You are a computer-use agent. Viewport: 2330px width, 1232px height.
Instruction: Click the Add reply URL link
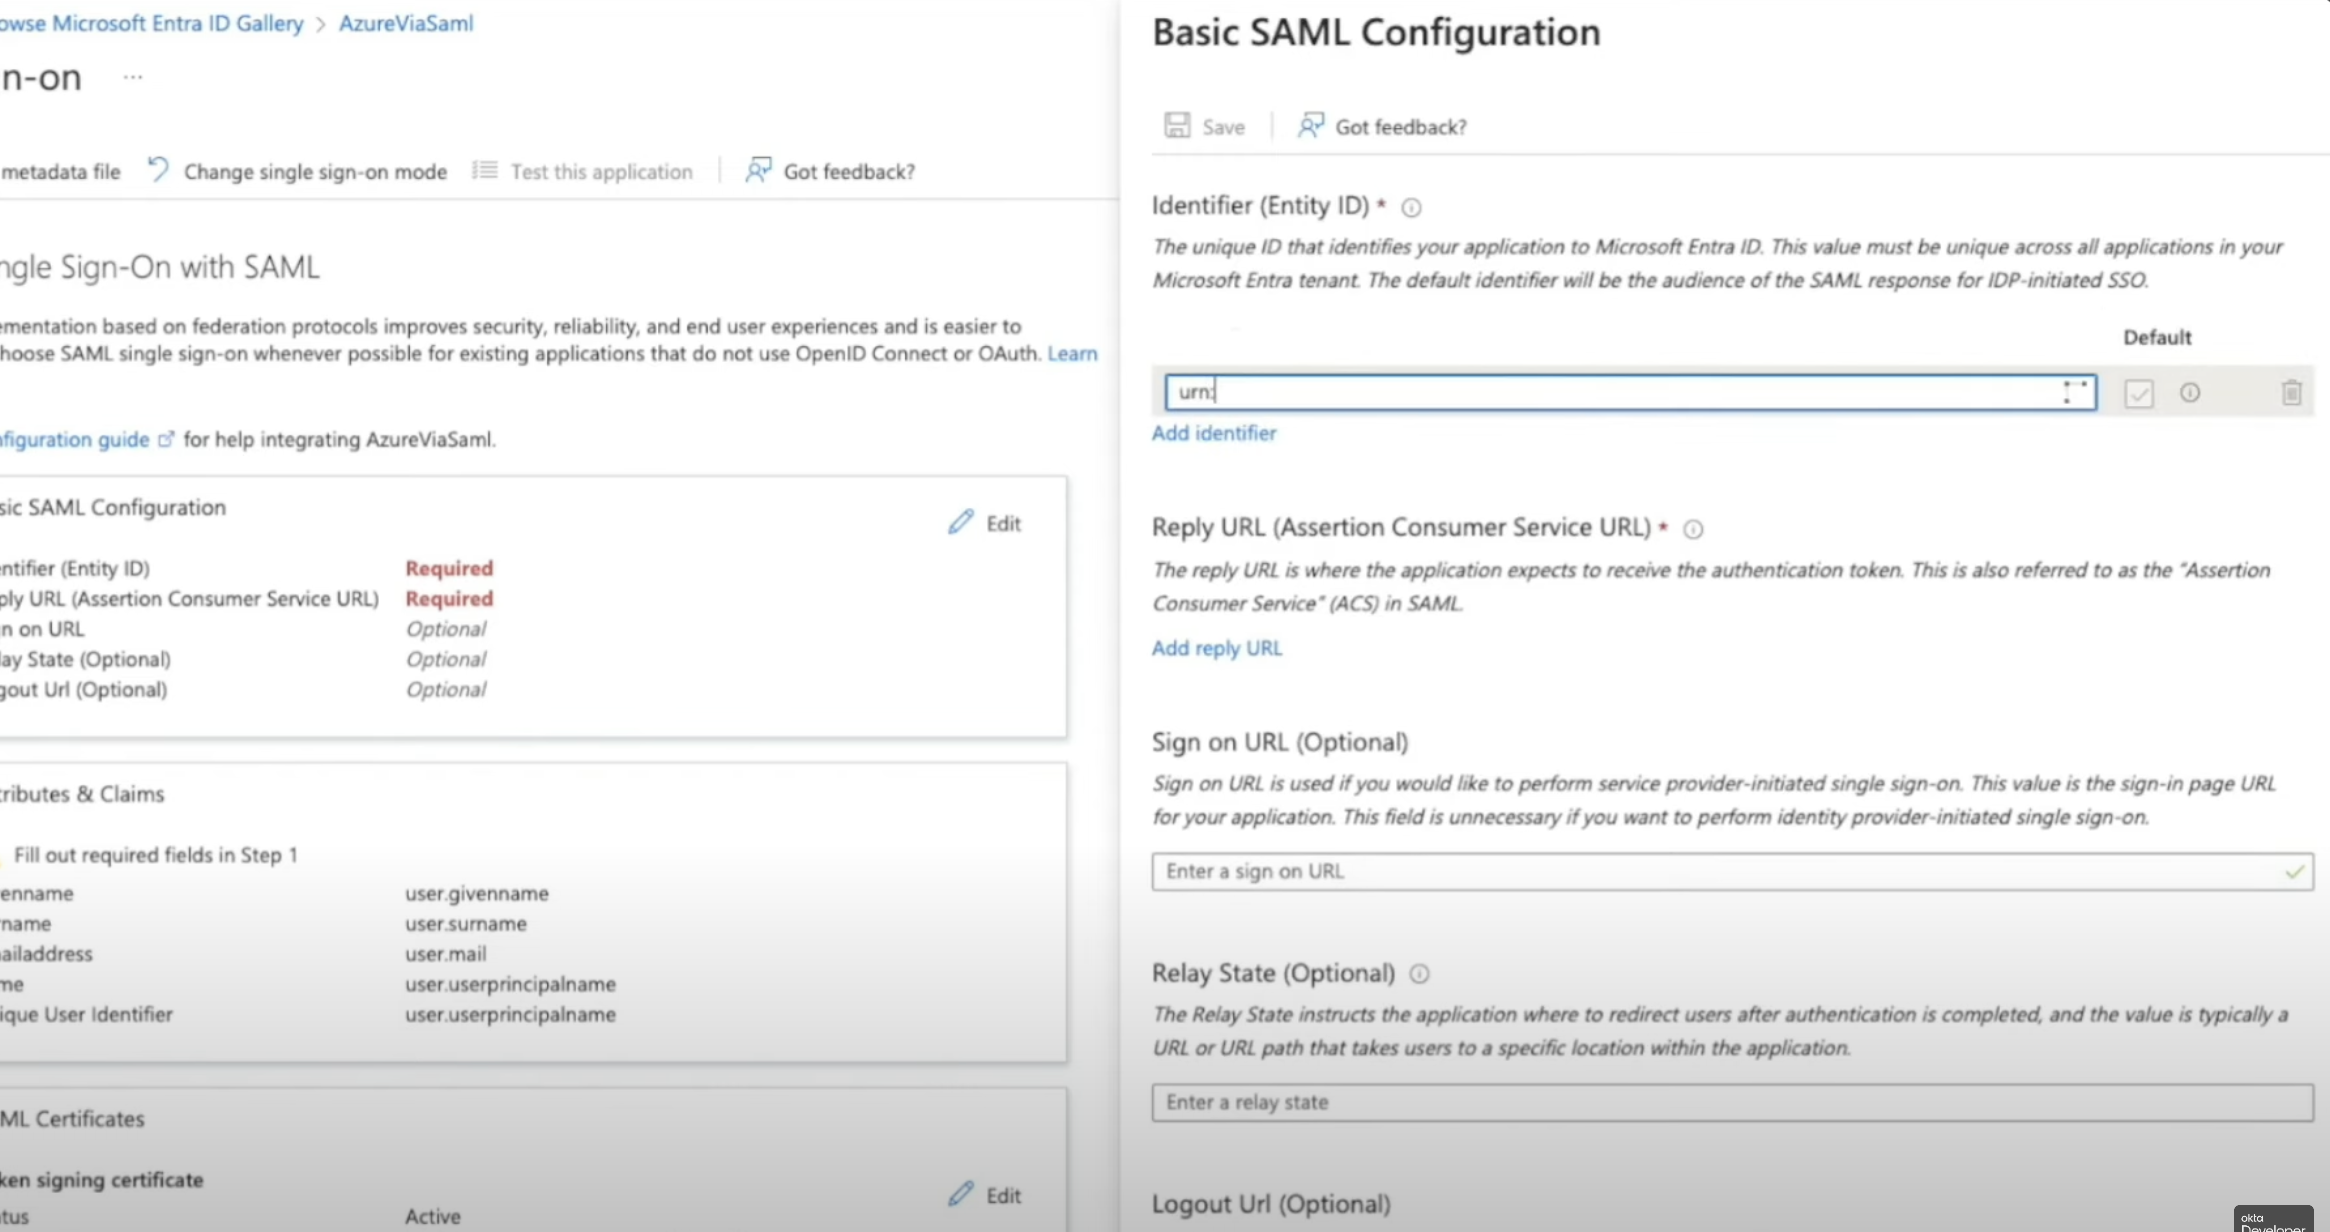click(1216, 648)
